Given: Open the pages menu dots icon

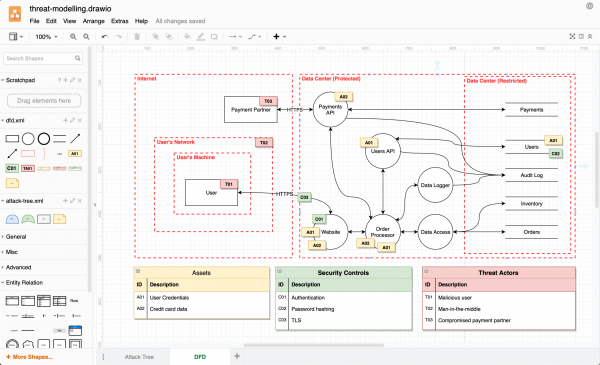Looking at the screenshot, I should pos(103,357).
